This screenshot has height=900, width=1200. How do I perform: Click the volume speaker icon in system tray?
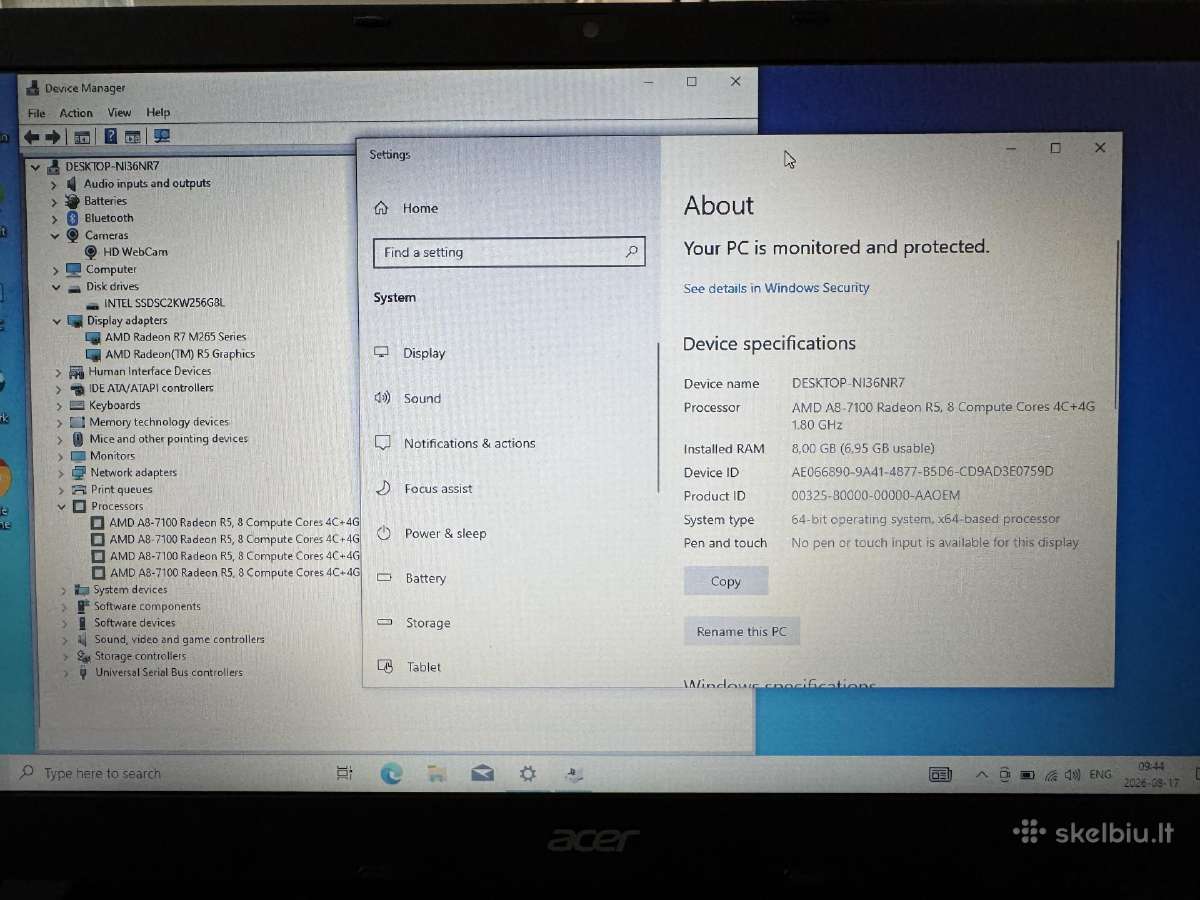(x=1073, y=775)
